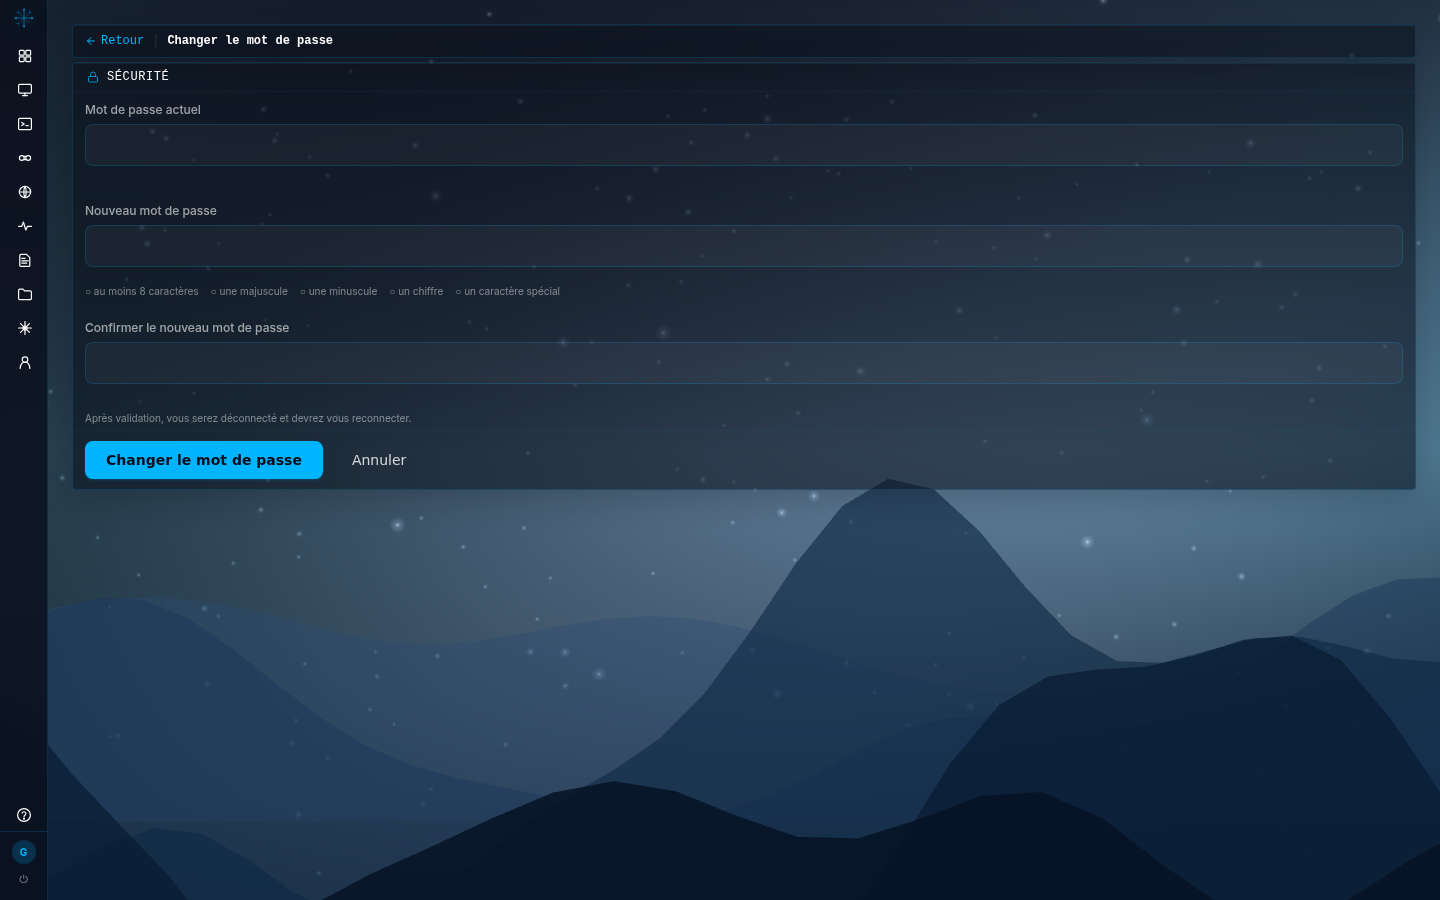Screen dimensions: 1440x900
Task: Focus the Mot de passe actuel input field
Action: pos(744,145)
